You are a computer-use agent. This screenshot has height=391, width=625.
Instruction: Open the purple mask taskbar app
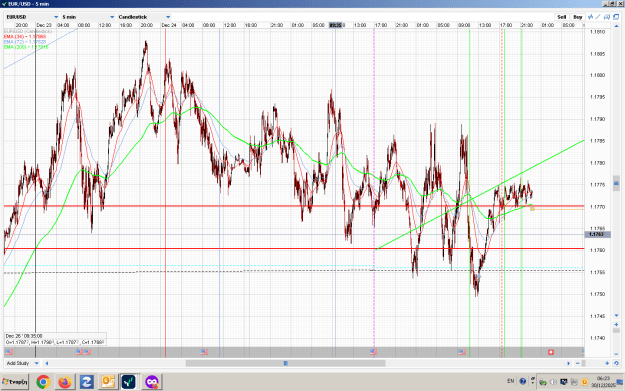(151, 382)
